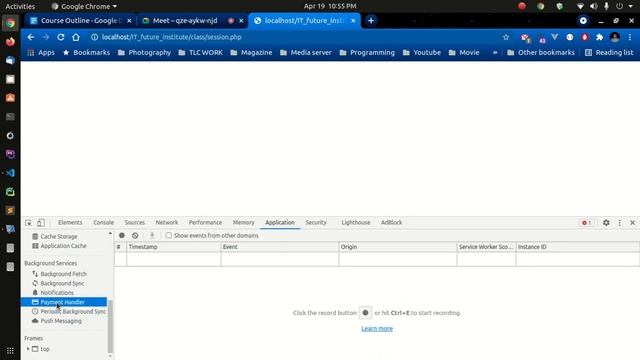Open Show Applications grid in the dock
Viewport: 640px width, 360px height.
(10, 351)
